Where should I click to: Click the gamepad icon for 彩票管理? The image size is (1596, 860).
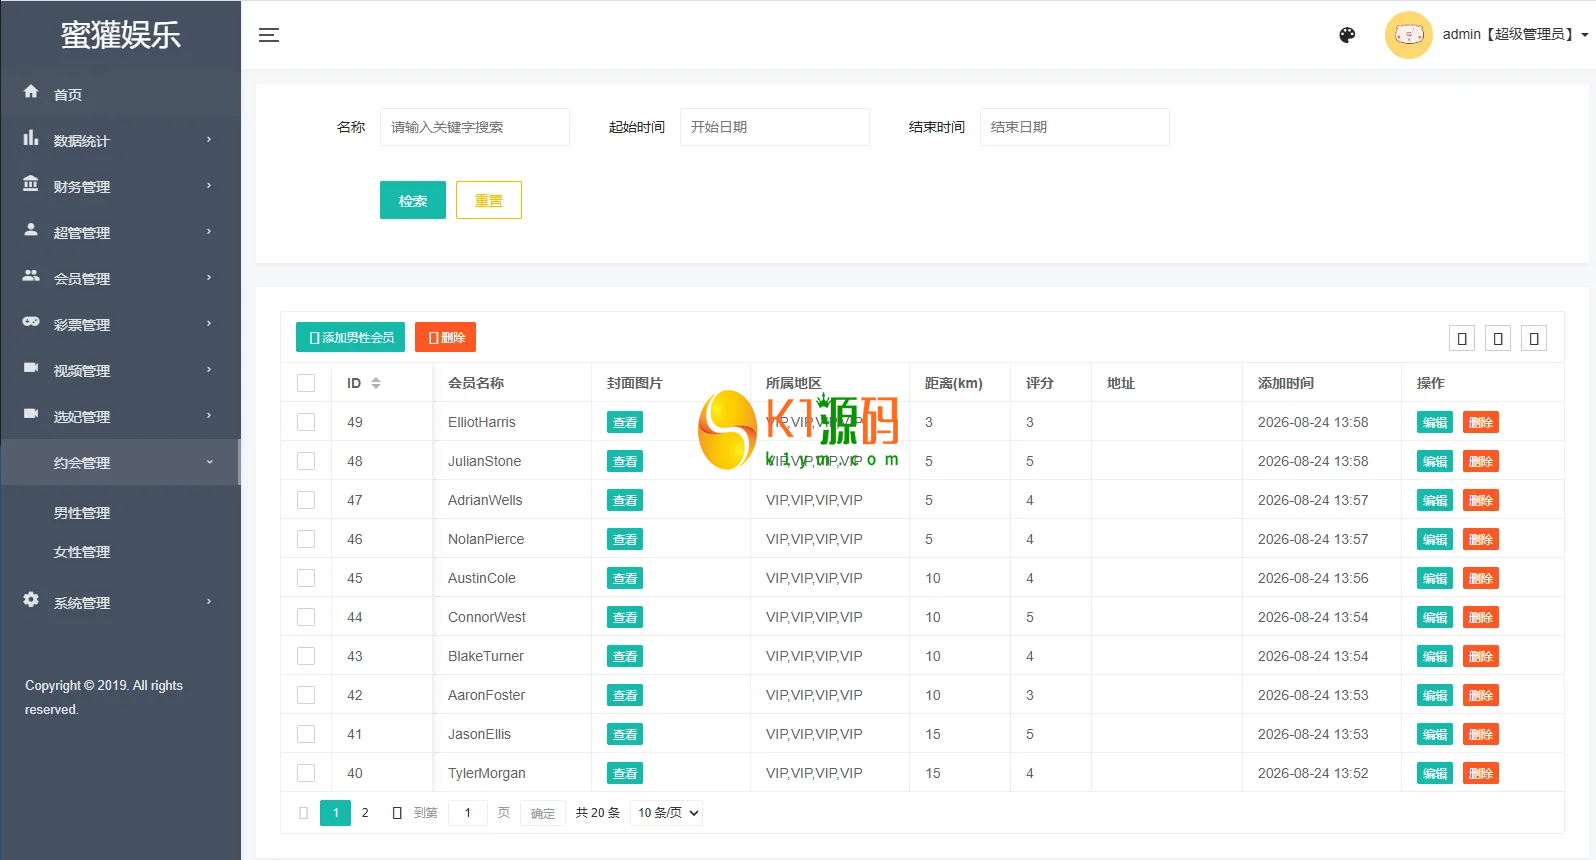[31, 322]
